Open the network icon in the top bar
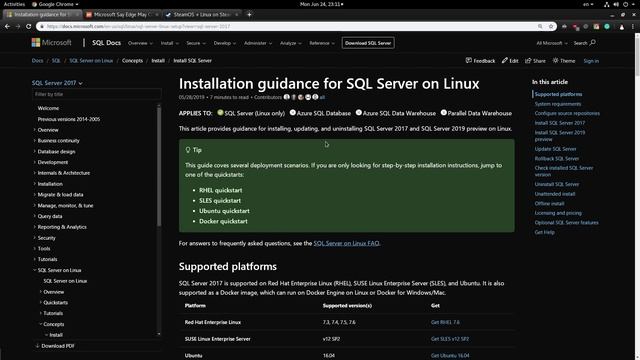This screenshot has width=640, height=360. pyautogui.click(x=607, y=4)
